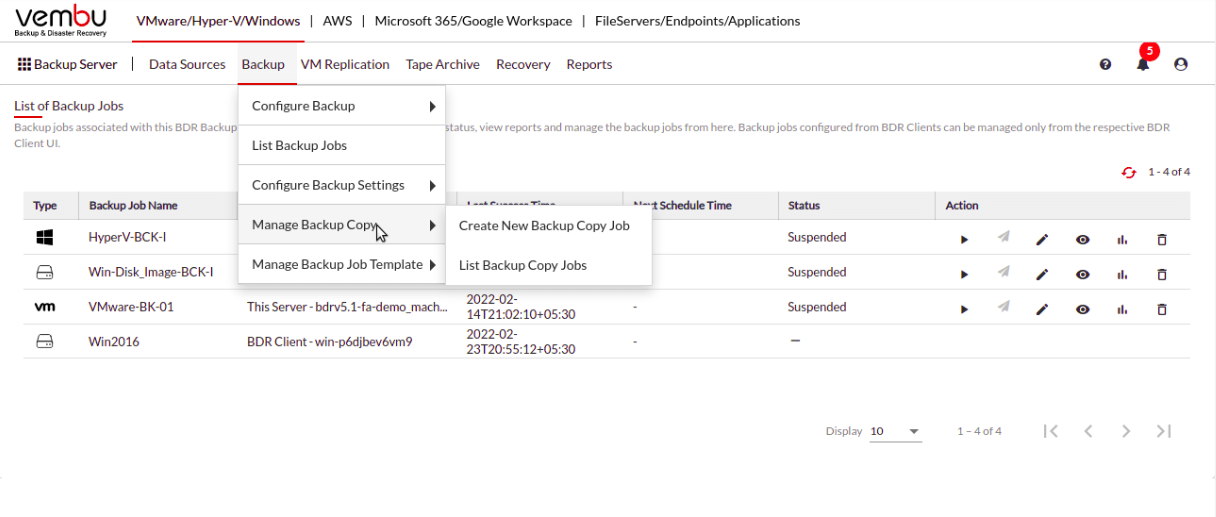Open the Data Sources menu

187,64
